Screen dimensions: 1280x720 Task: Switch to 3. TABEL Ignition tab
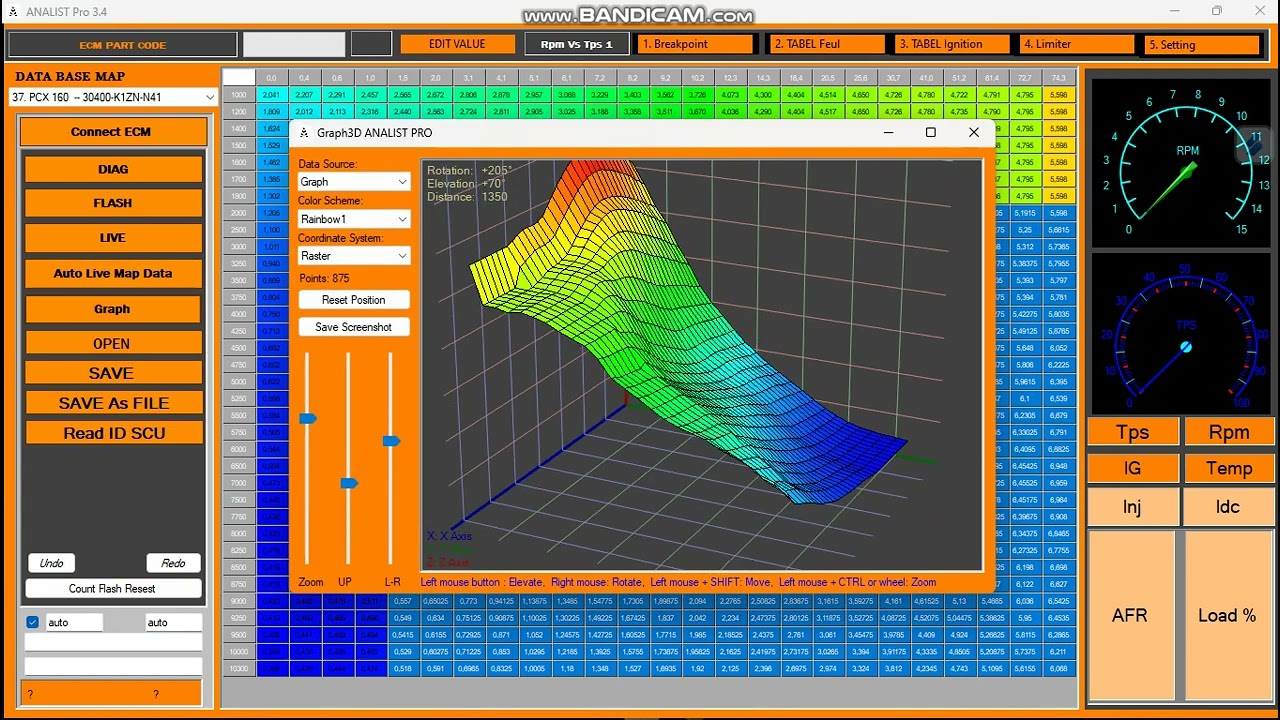[953, 44]
